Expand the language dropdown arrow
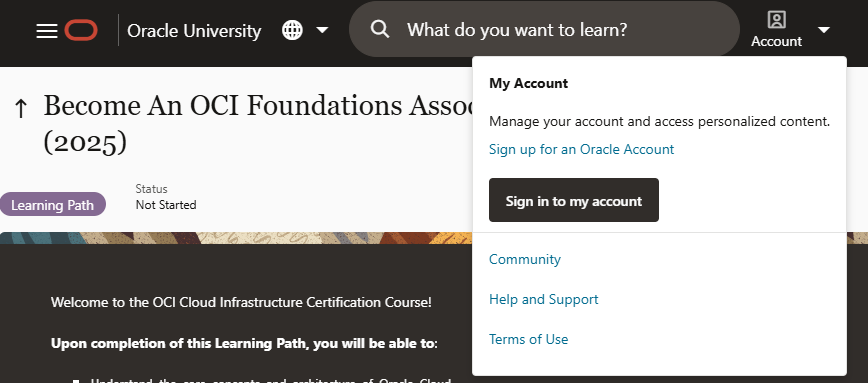 pos(322,30)
